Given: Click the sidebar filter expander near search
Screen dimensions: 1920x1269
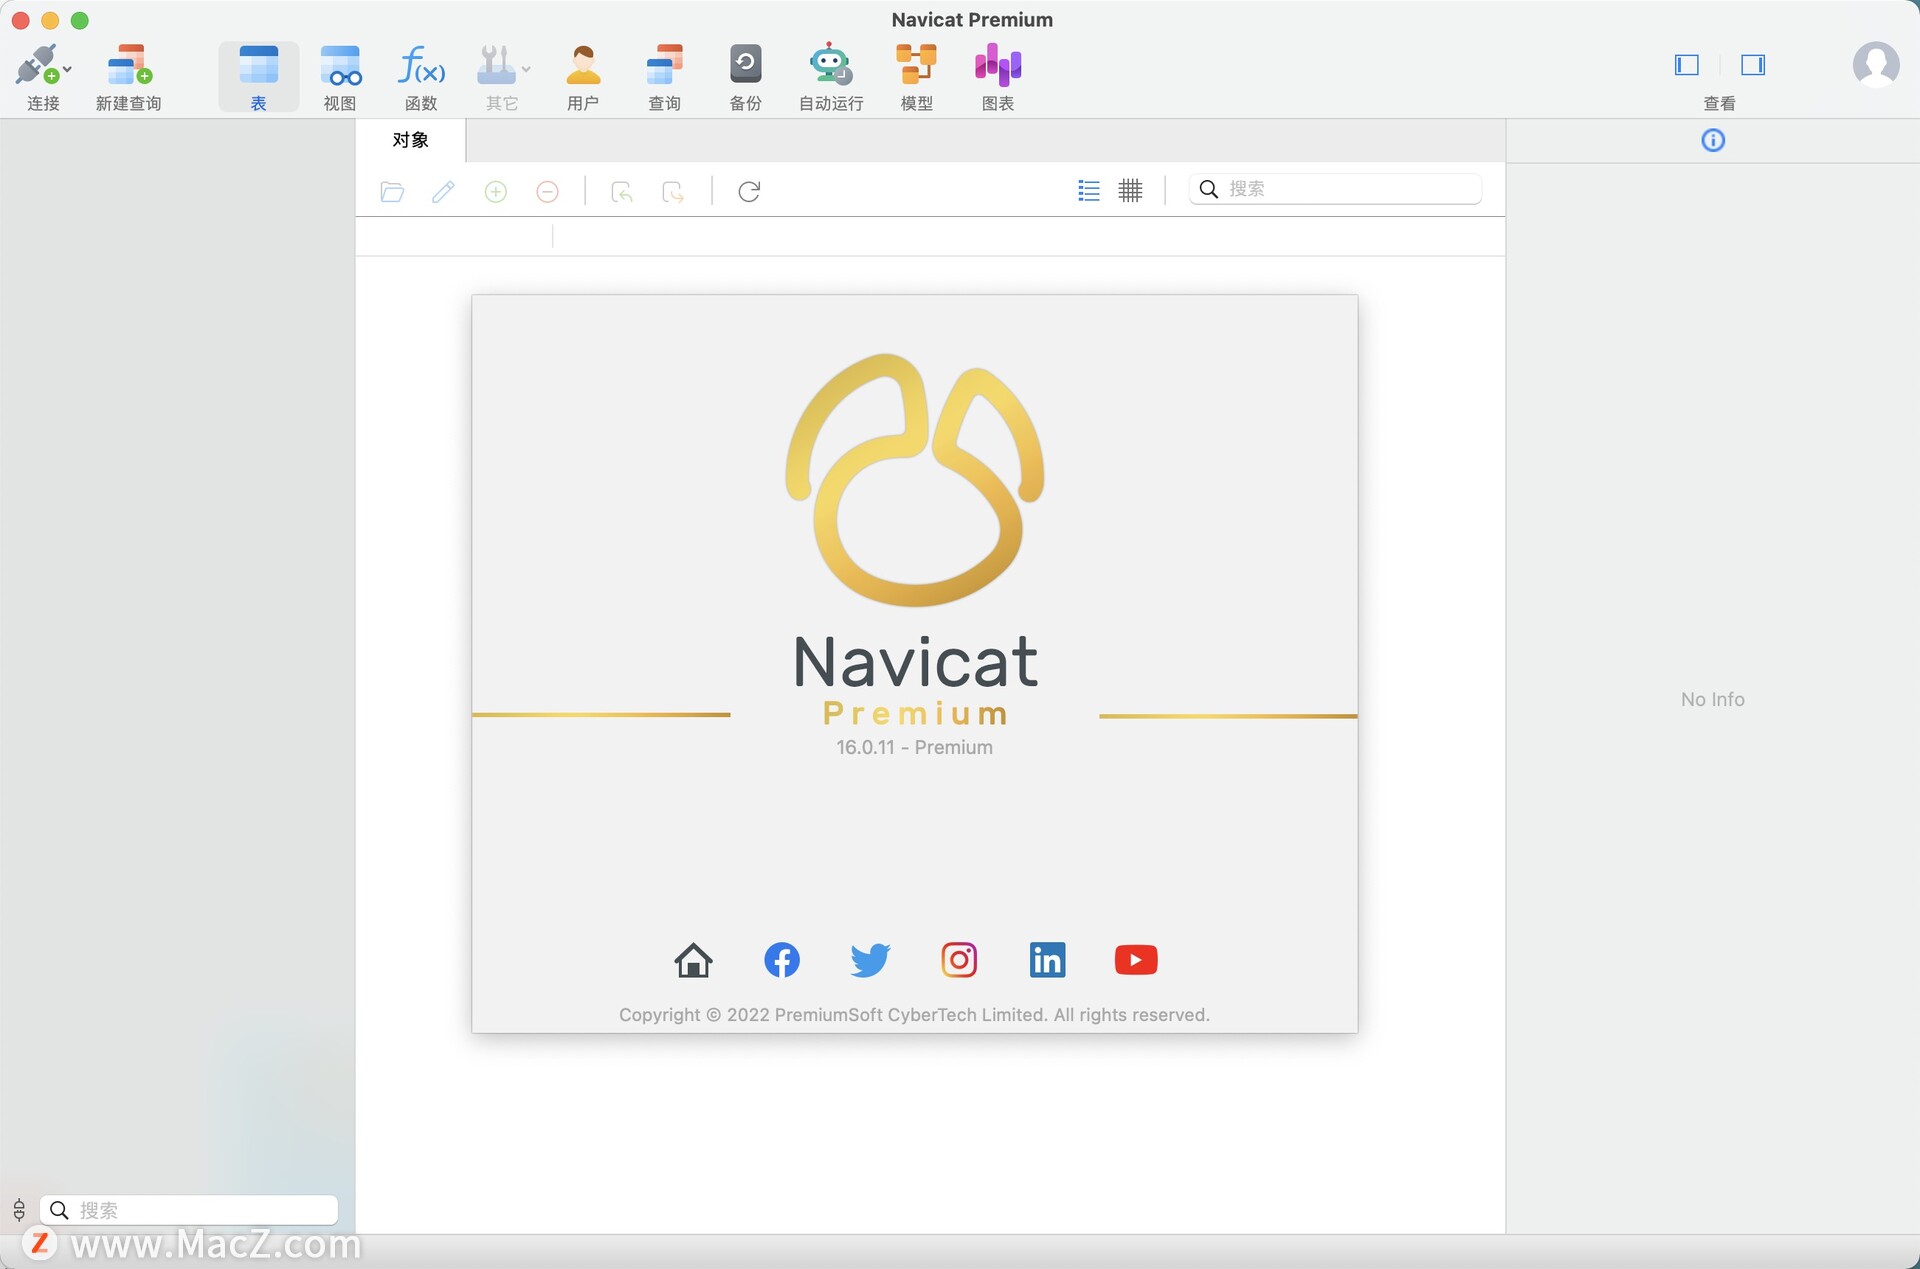Looking at the screenshot, I should [19, 1210].
